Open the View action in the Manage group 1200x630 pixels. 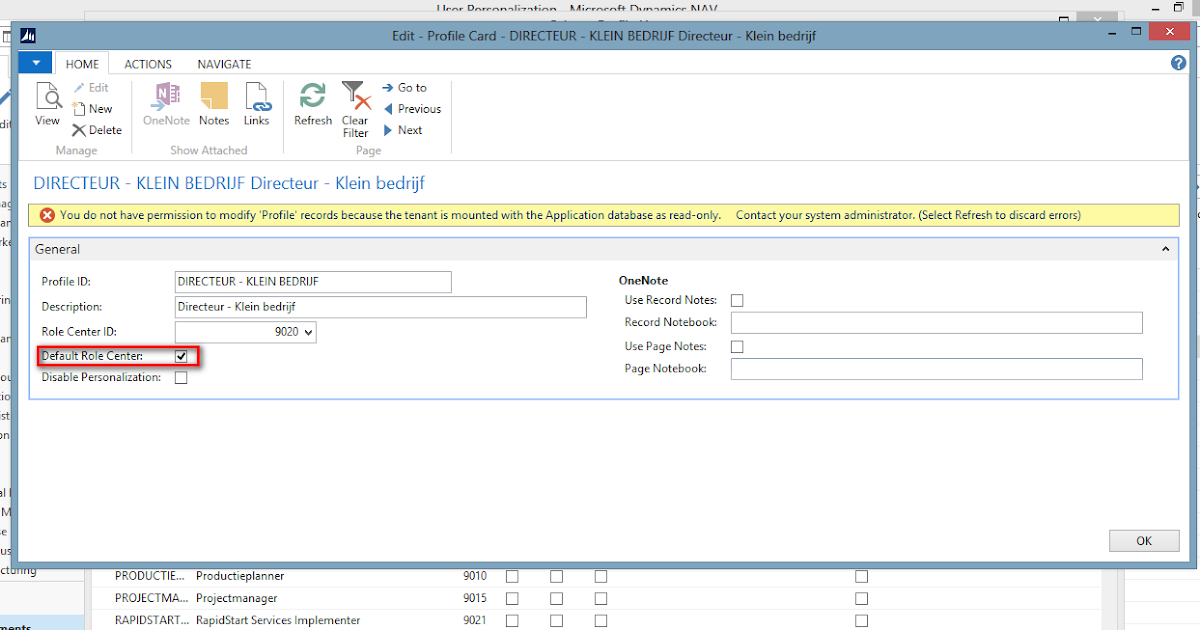tap(47, 105)
